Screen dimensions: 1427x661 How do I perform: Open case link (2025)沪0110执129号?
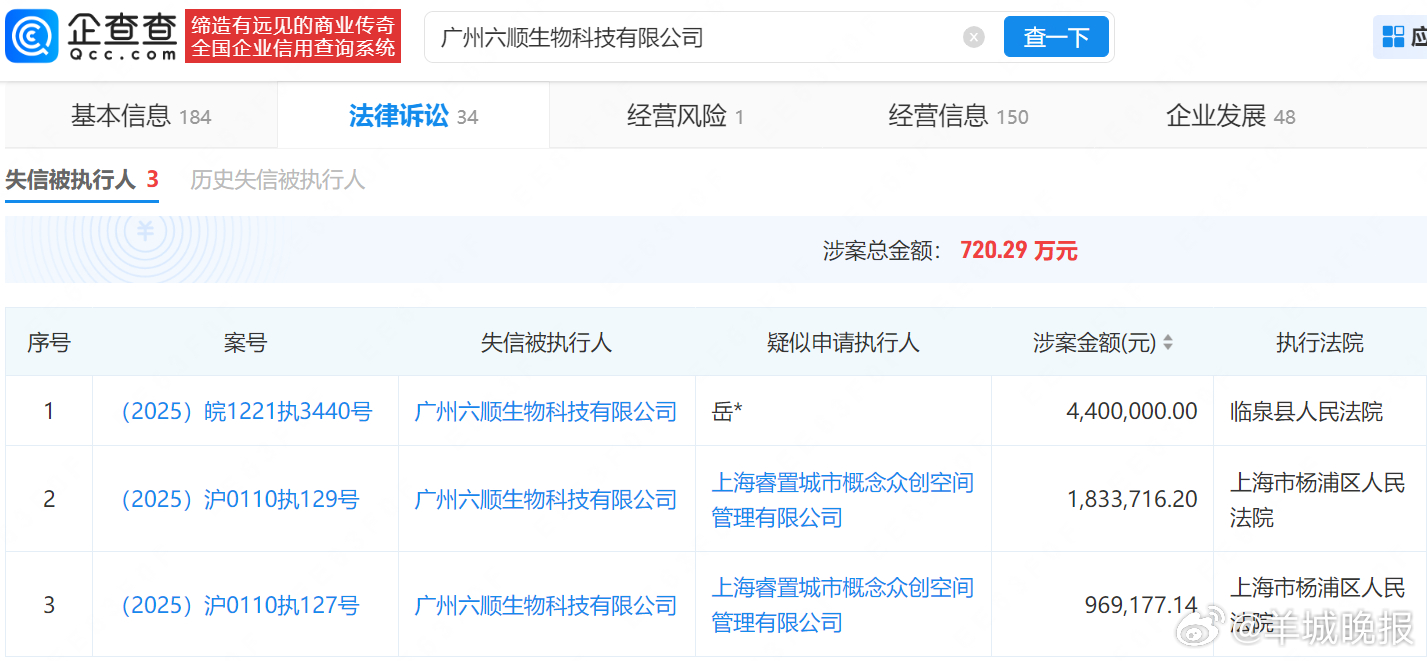click(244, 498)
